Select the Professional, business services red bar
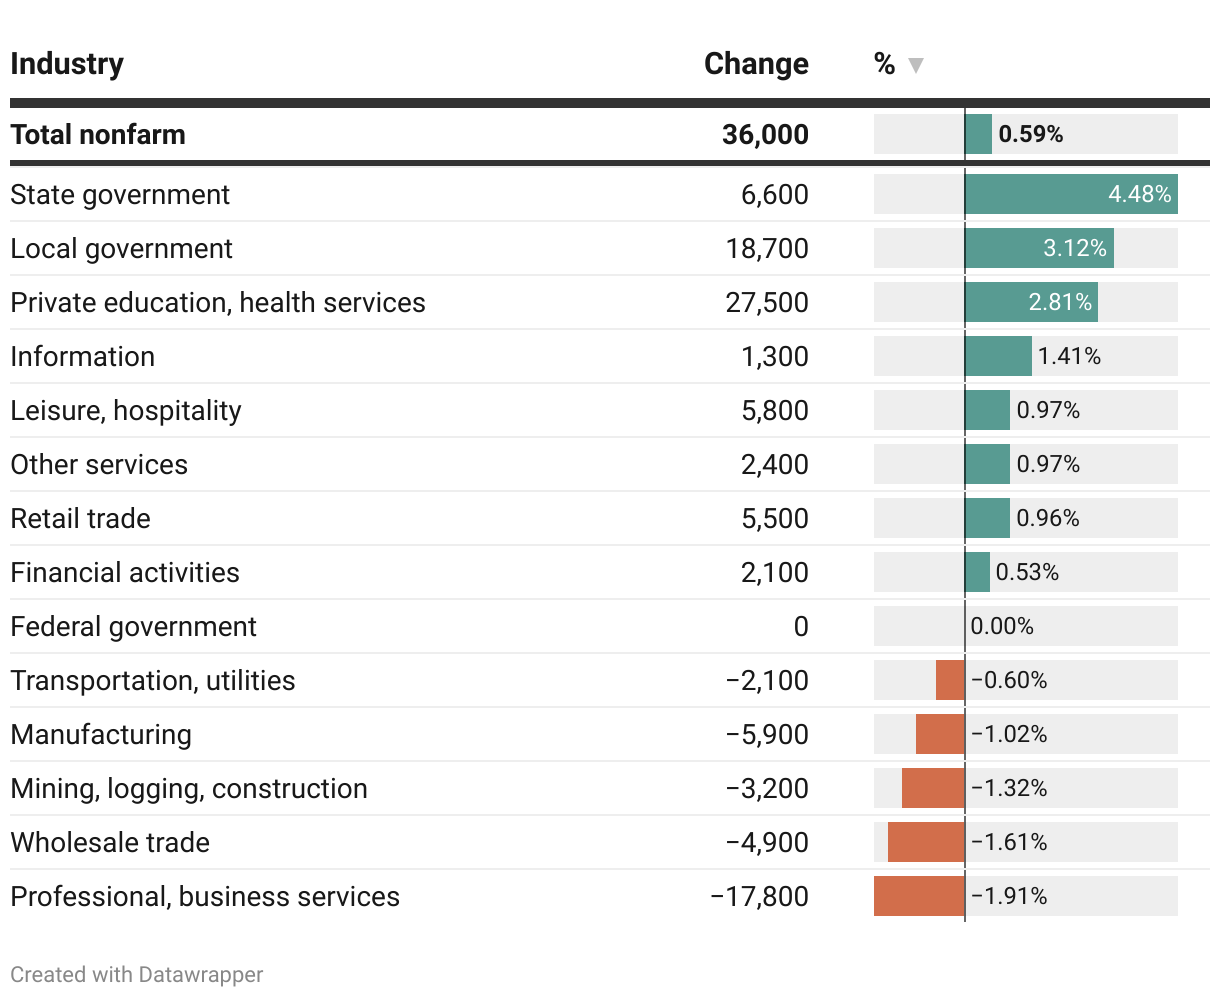Image resolution: width=1220 pixels, height=998 pixels. point(919,896)
